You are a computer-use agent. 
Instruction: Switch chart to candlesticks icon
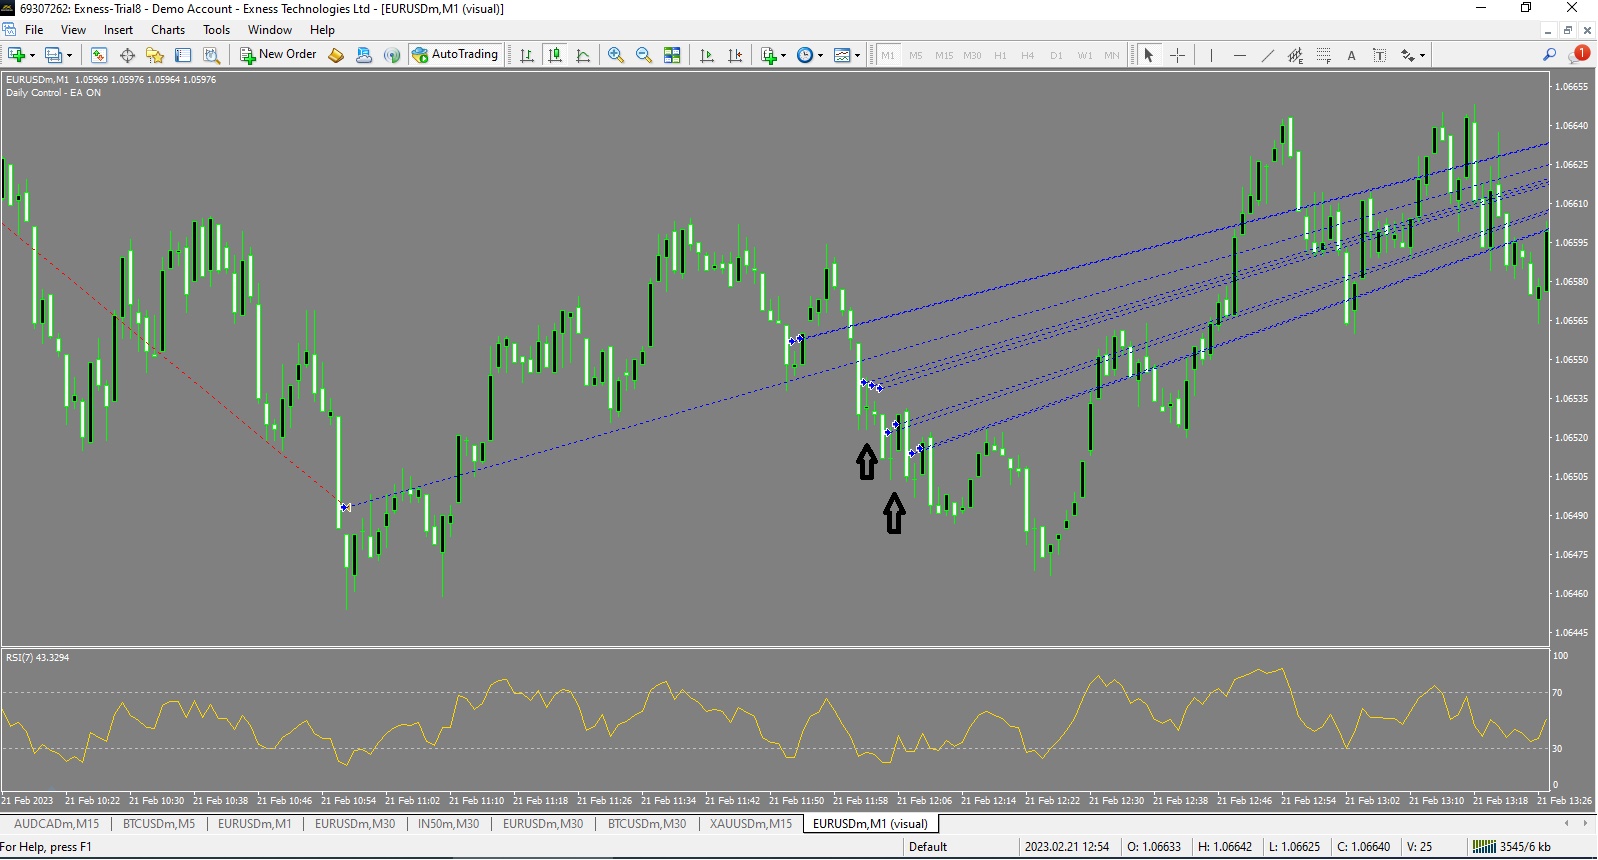[x=555, y=55]
